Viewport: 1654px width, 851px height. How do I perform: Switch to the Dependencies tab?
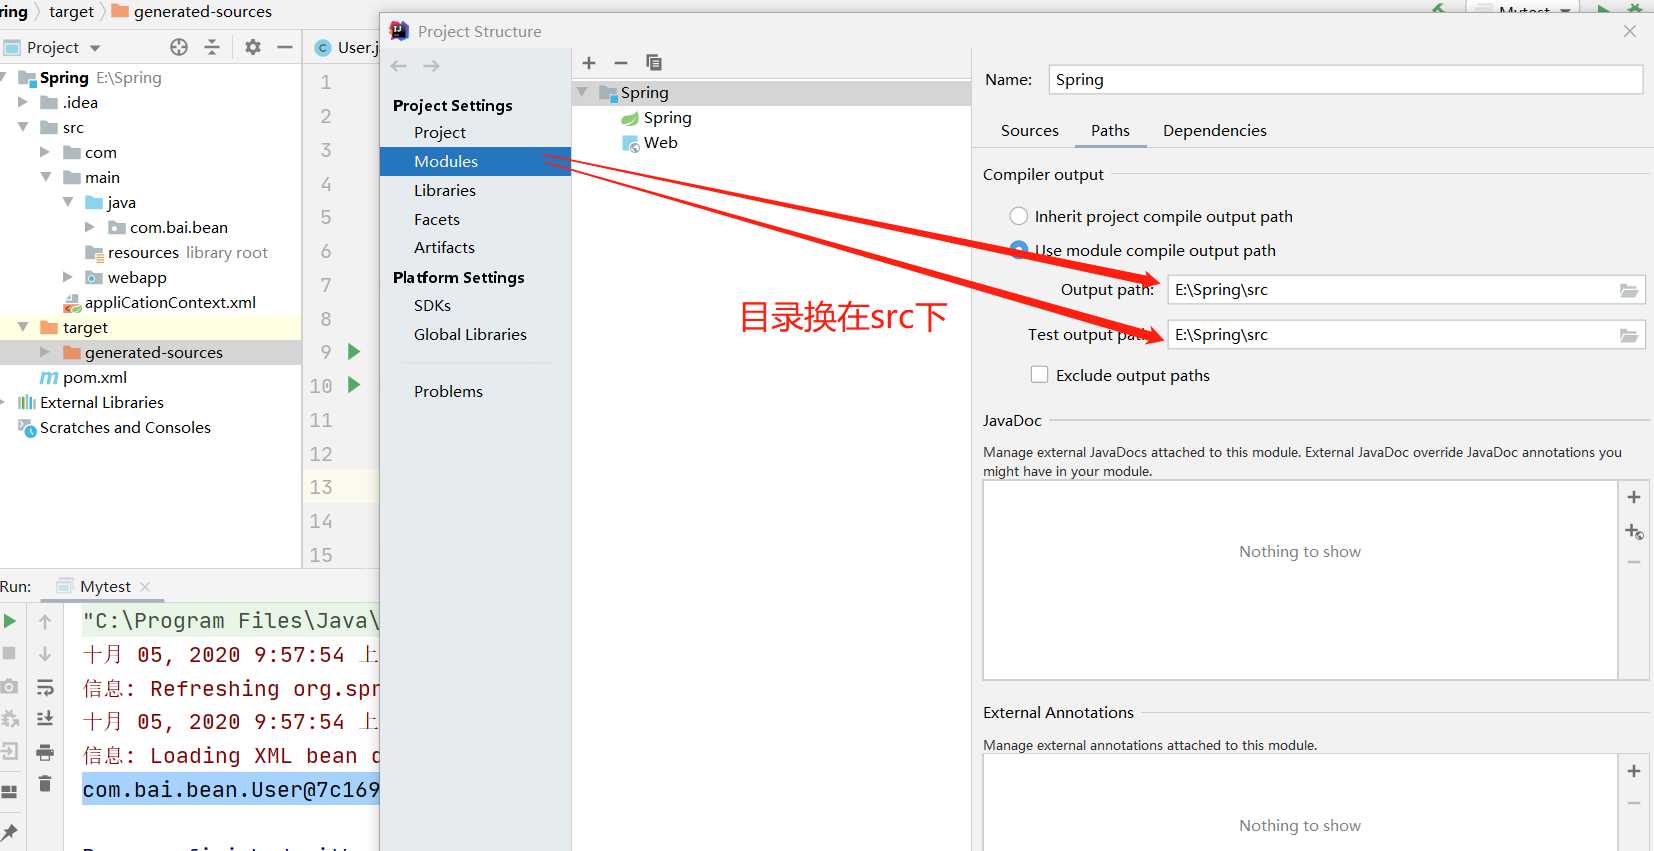pos(1214,130)
